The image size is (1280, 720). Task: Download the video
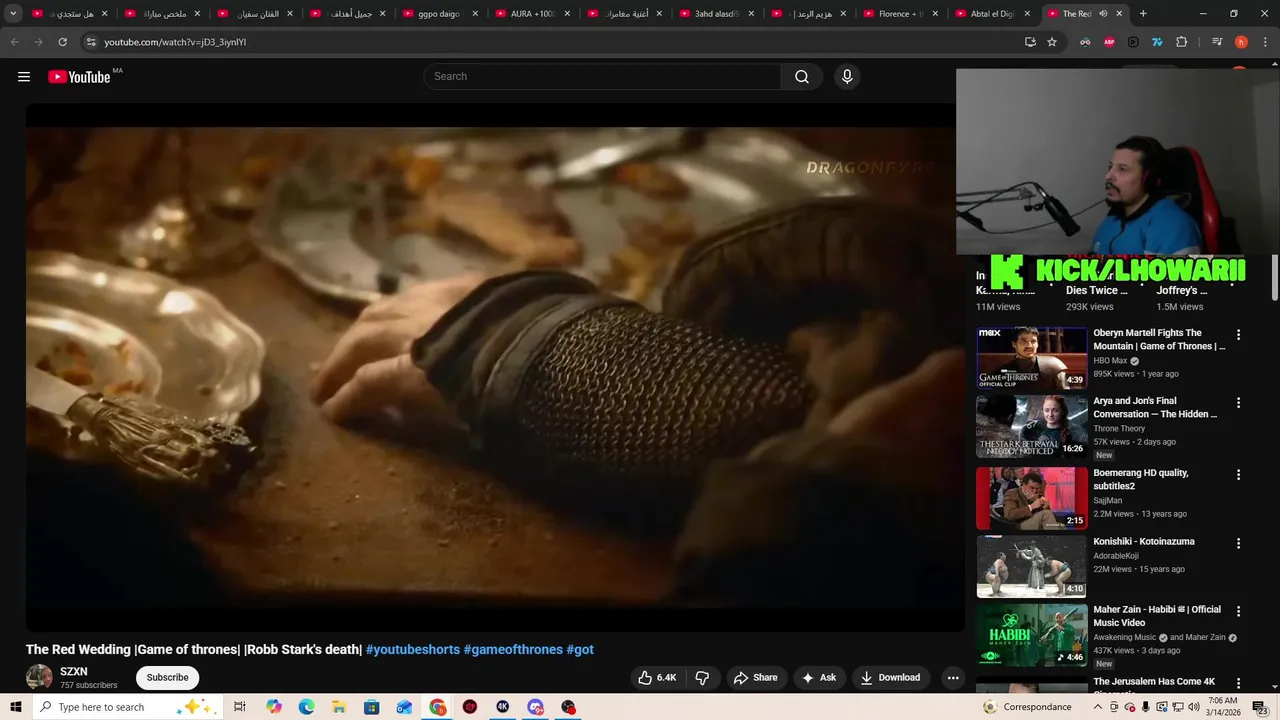click(x=890, y=677)
